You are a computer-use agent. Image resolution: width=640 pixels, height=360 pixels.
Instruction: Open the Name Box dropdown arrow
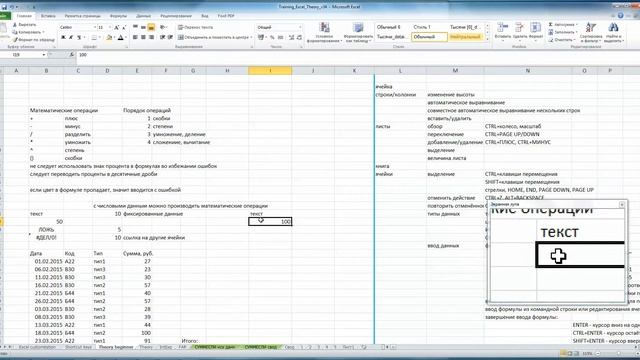44,55
